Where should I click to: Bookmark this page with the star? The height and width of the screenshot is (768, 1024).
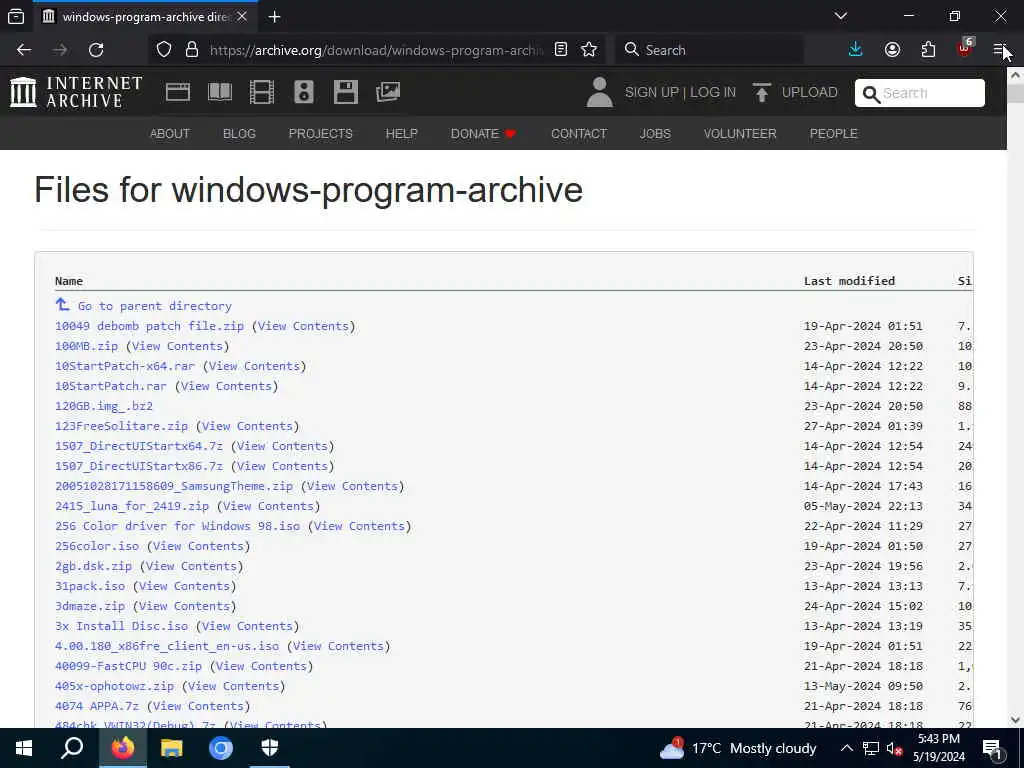point(589,50)
